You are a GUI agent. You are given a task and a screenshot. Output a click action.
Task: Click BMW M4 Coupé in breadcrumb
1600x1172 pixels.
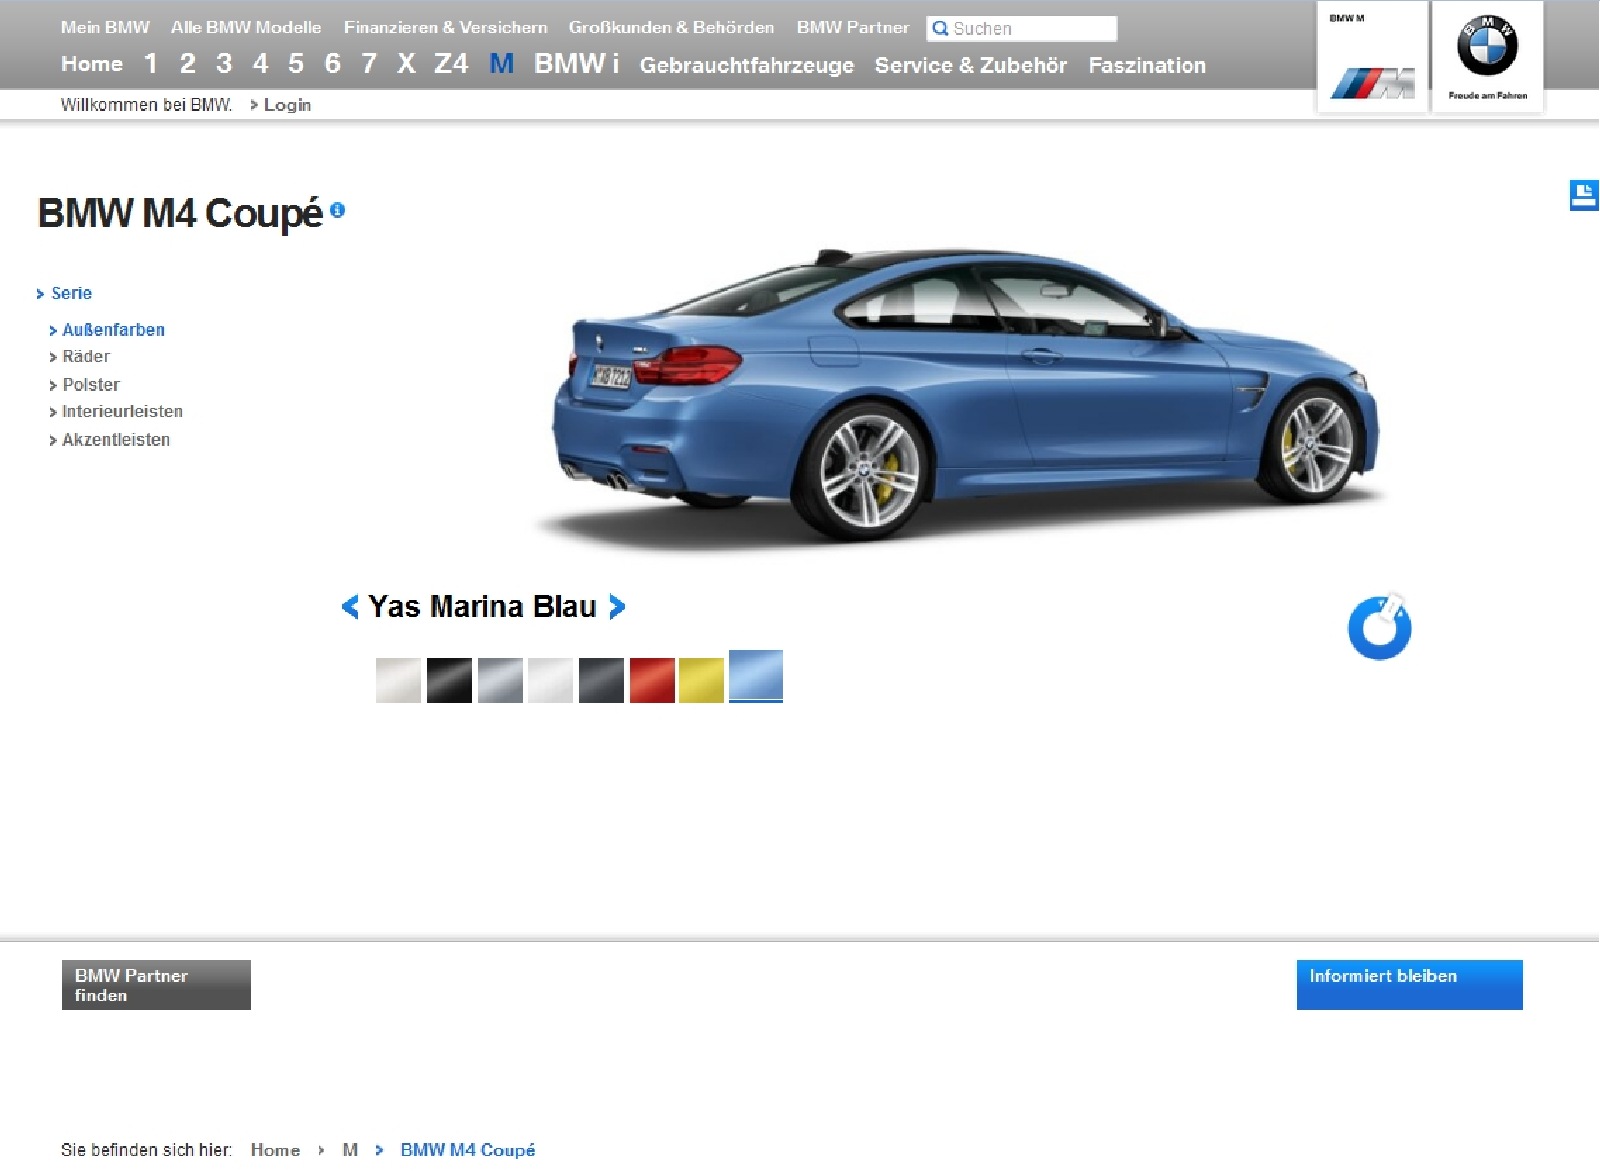[x=468, y=1150]
